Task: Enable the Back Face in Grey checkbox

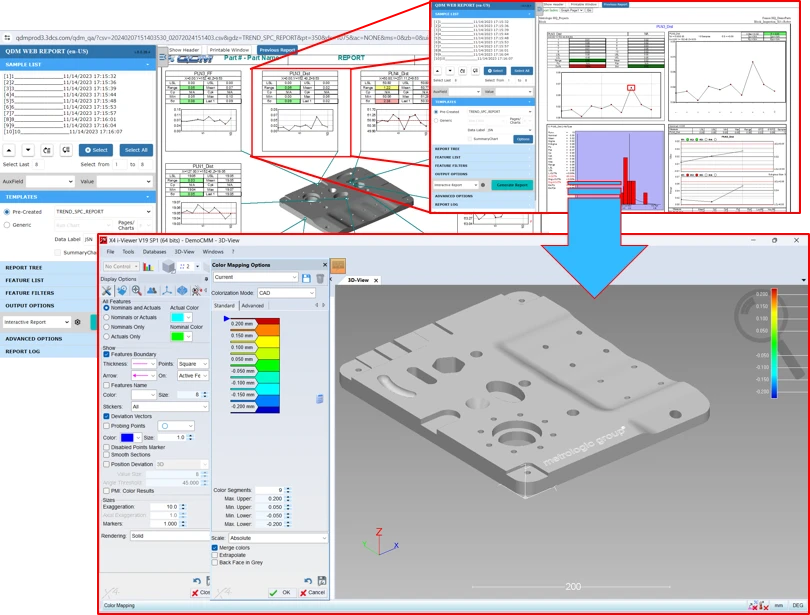Action: (214, 562)
